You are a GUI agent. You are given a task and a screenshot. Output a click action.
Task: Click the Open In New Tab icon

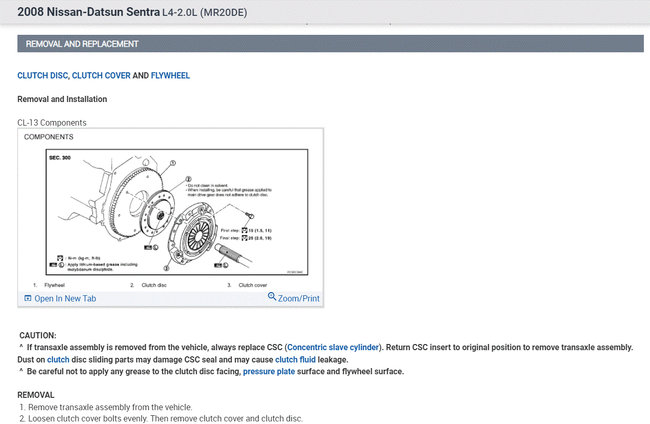(28, 298)
